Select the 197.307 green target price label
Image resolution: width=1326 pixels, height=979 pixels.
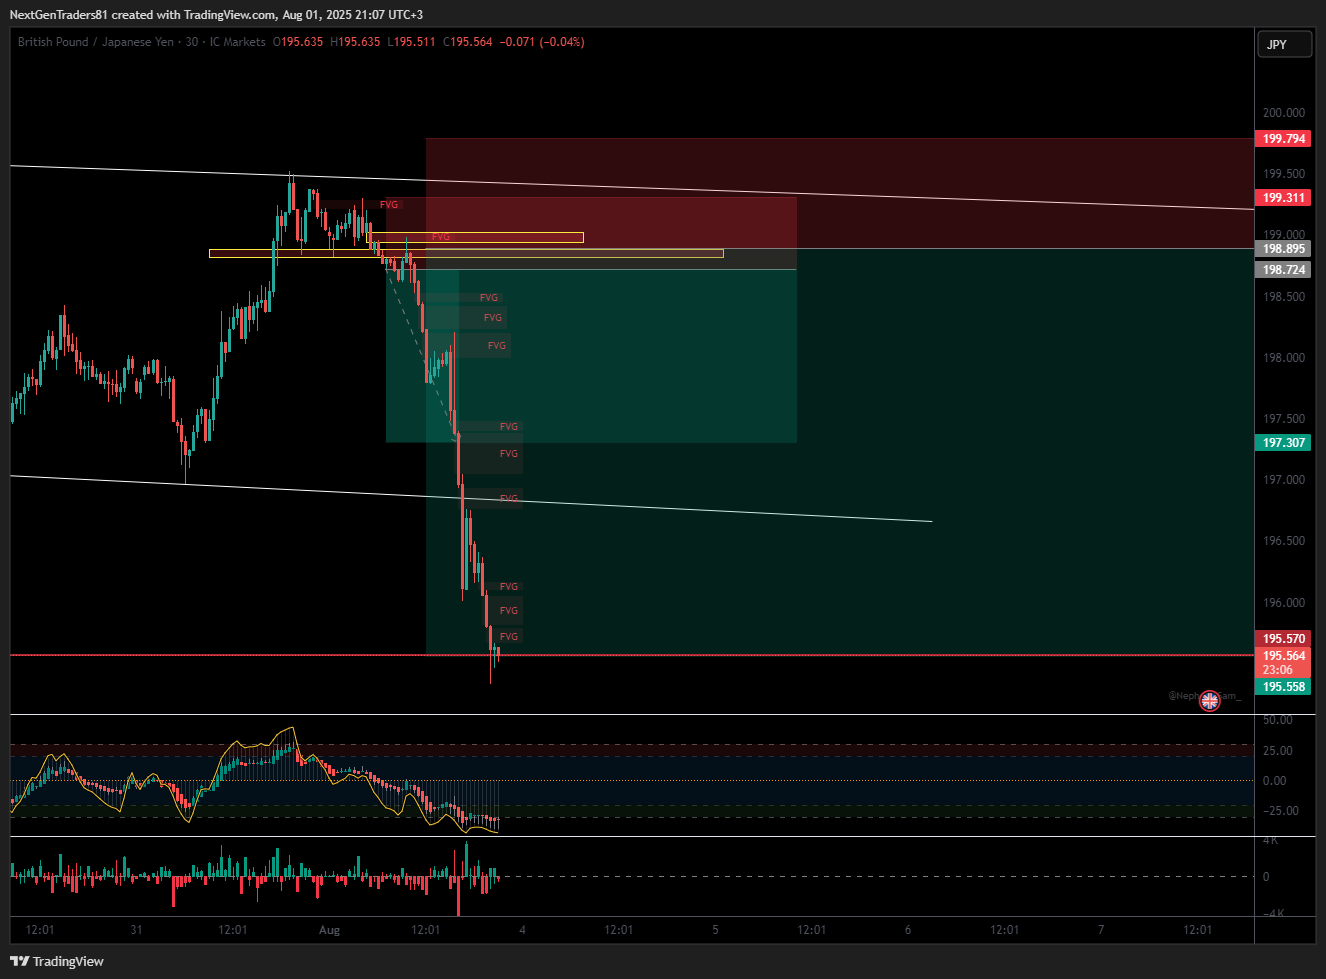coord(1283,443)
